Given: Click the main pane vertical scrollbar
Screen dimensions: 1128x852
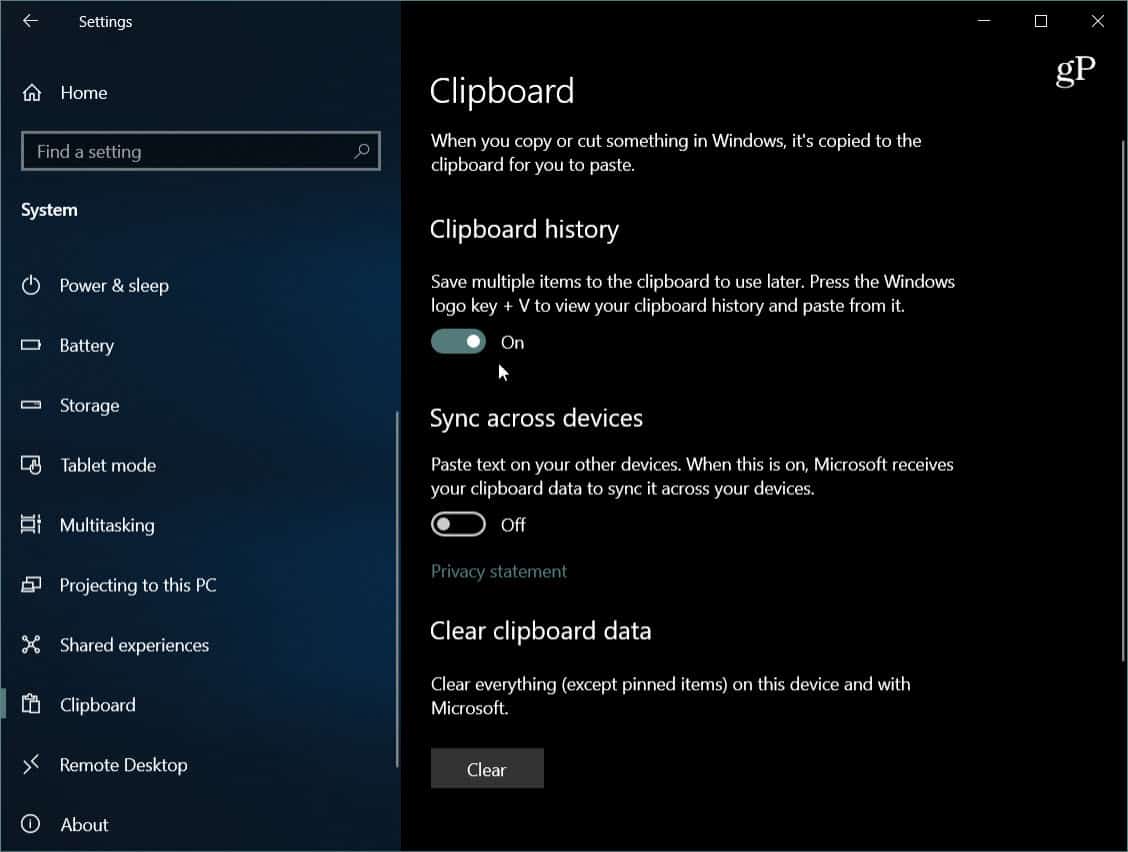Looking at the screenshot, I should tap(1124, 401).
